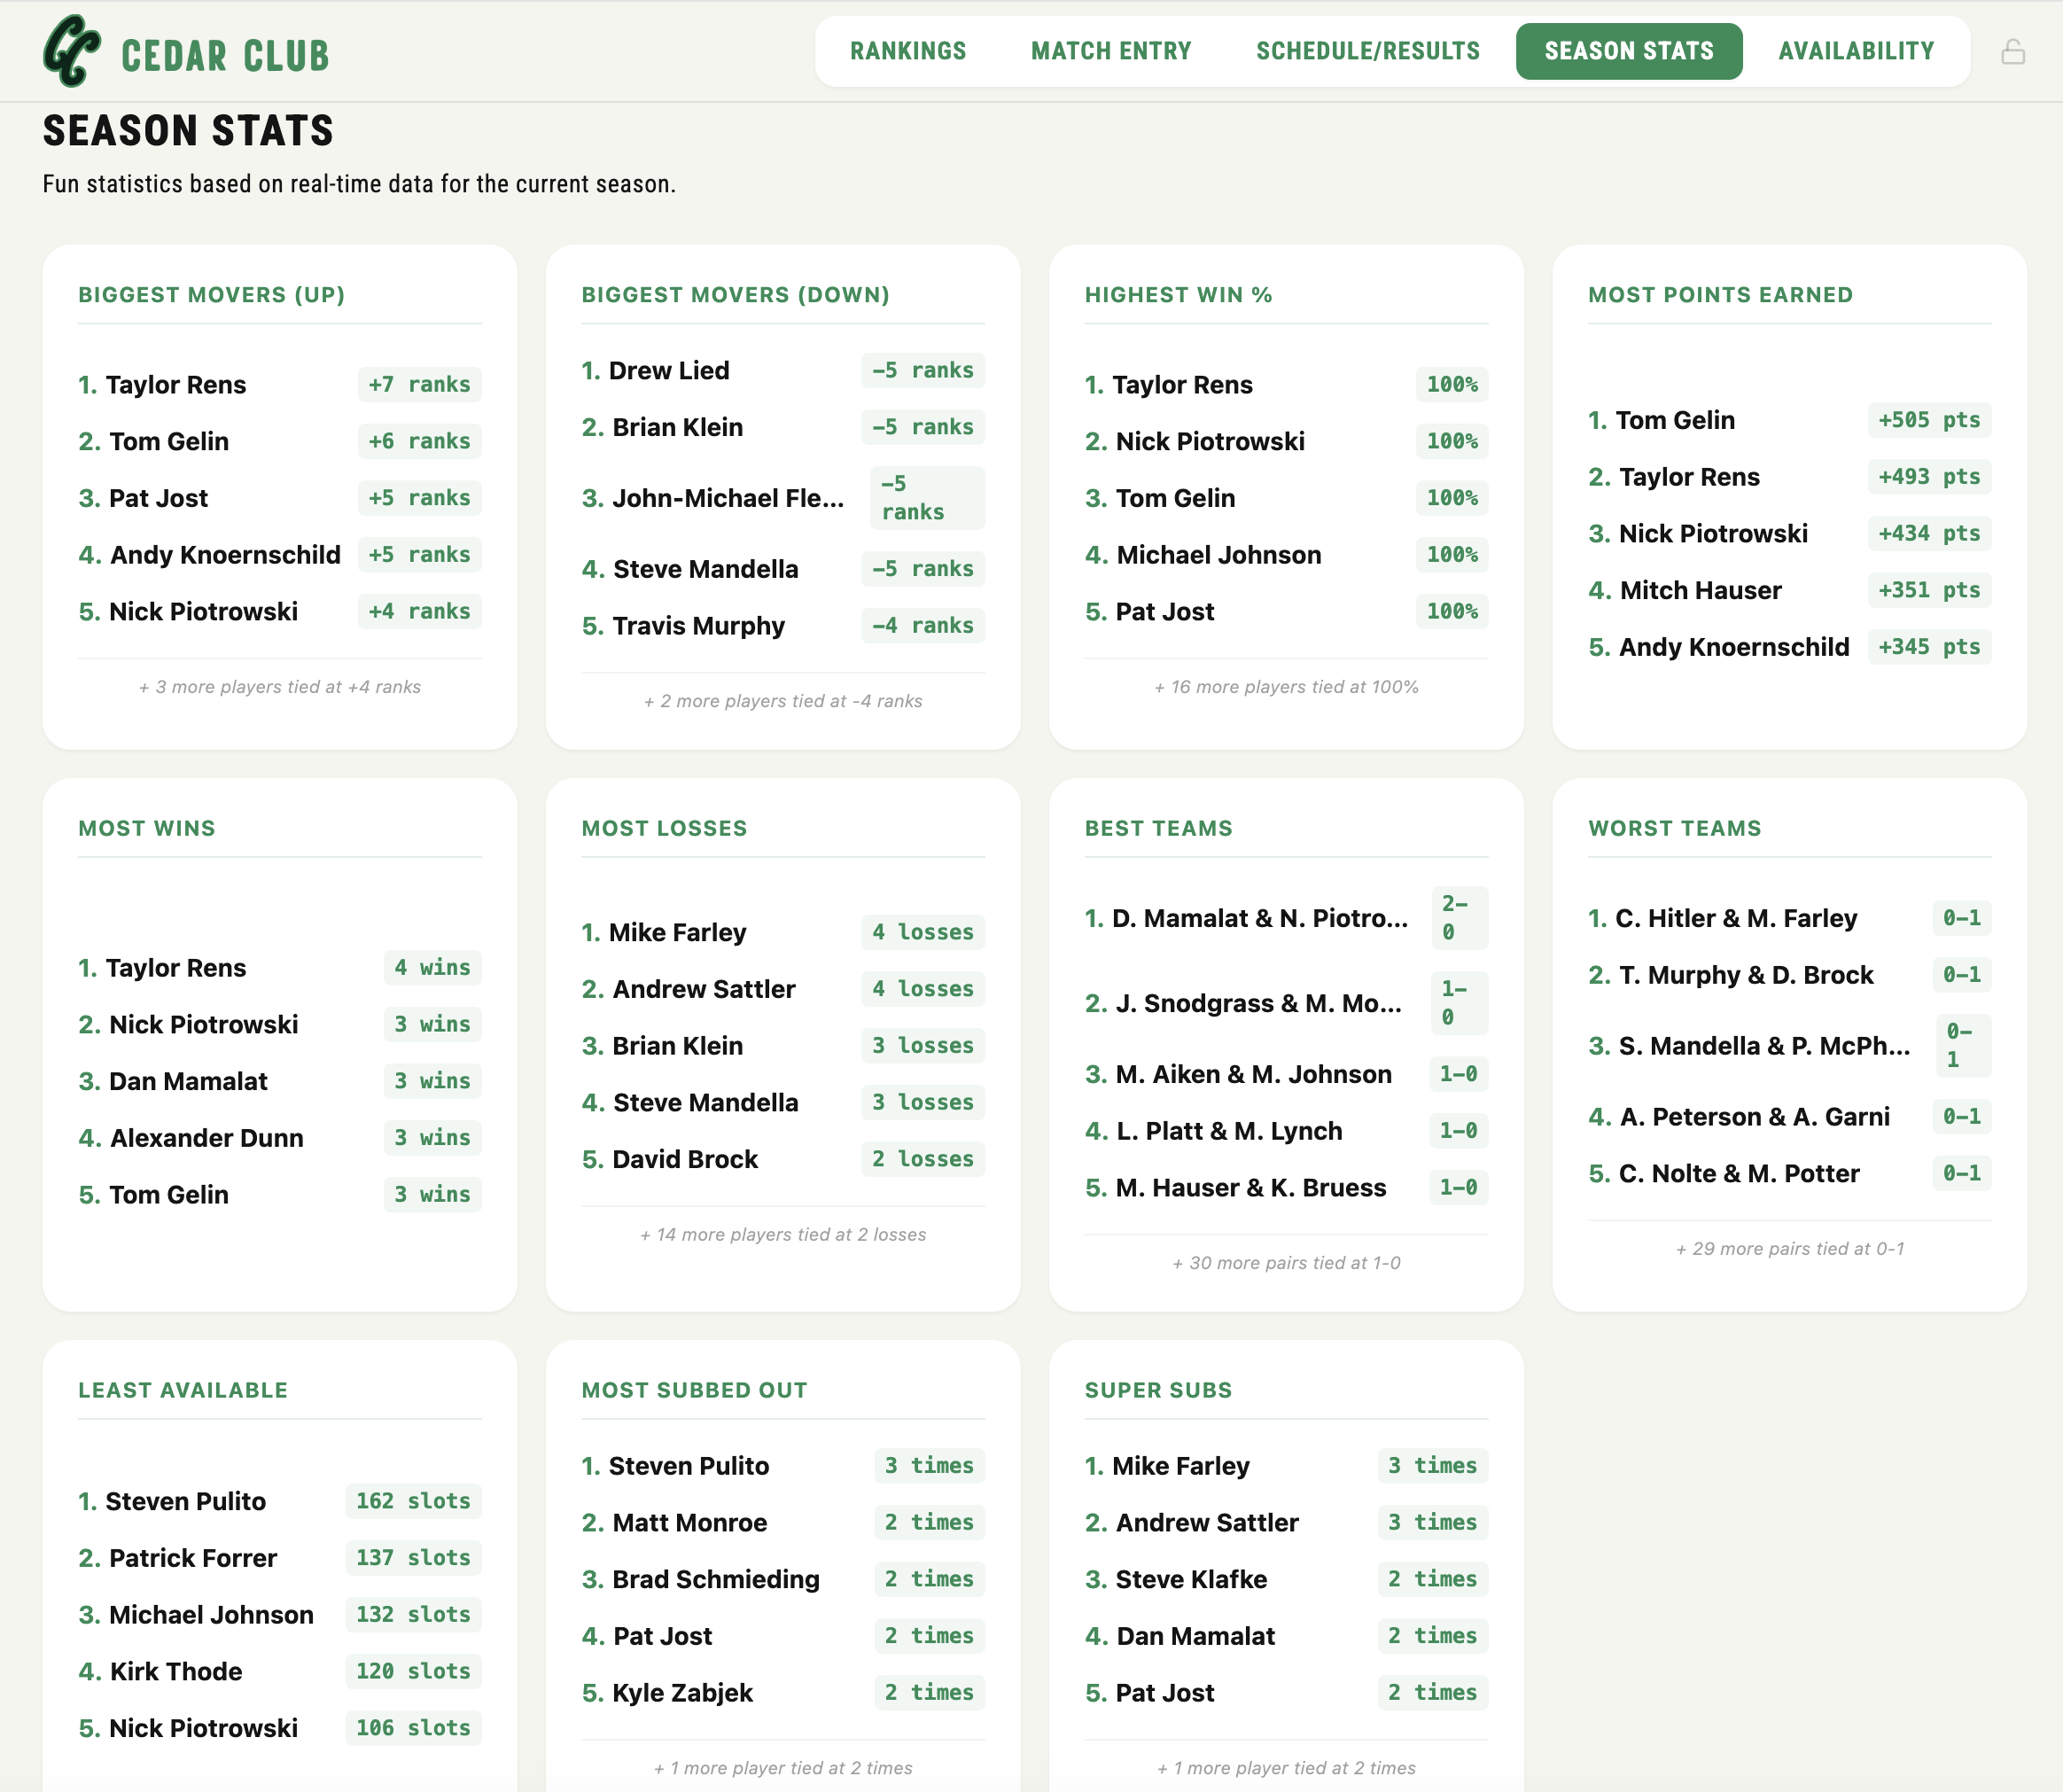The height and width of the screenshot is (1792, 2063).
Task: Click the Best Teams card heading
Action: pos(1159,829)
